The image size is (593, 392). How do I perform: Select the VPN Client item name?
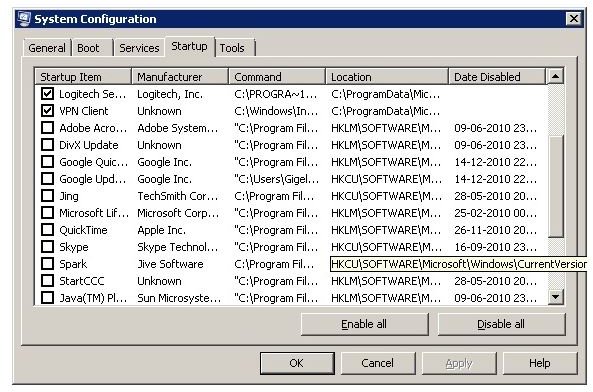point(84,111)
